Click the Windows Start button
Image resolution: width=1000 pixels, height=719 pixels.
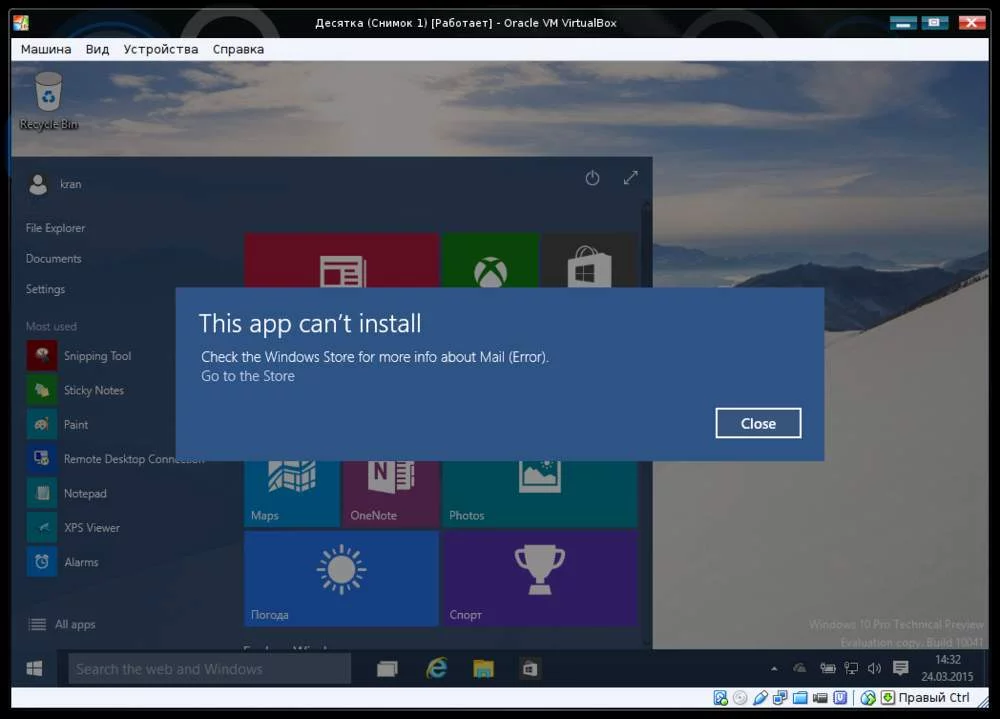[x=34, y=669]
